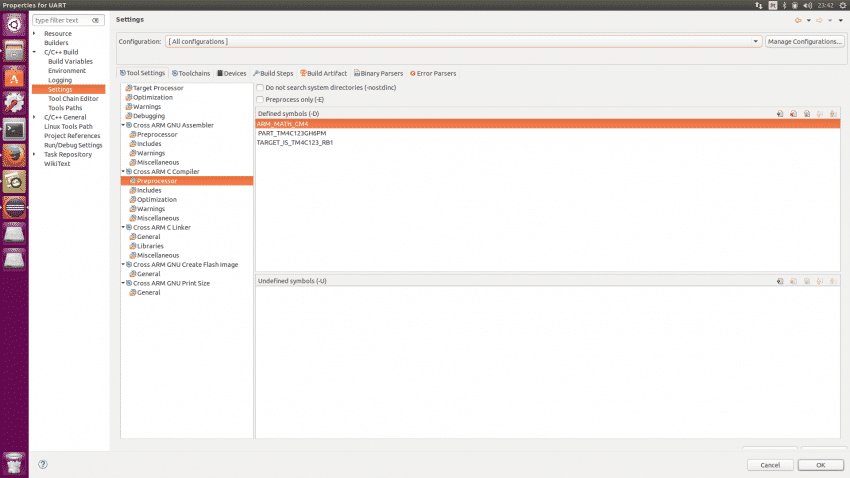Move defined symbol down
This screenshot has height=478, width=850.
pos(833,114)
